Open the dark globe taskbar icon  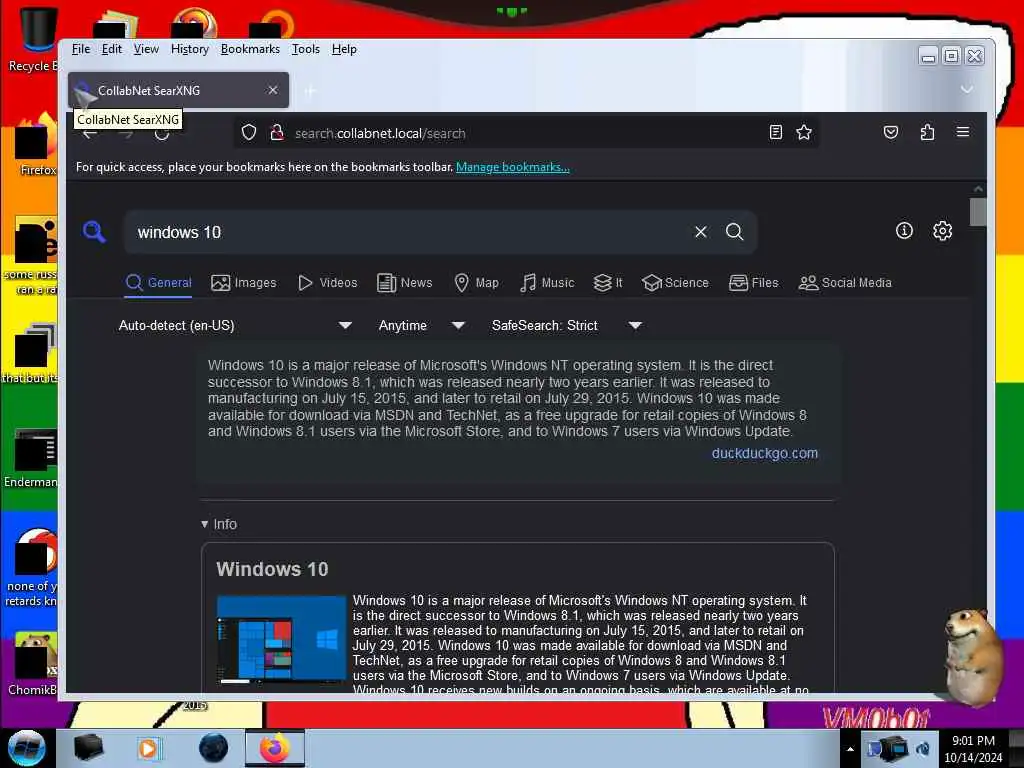(x=214, y=748)
